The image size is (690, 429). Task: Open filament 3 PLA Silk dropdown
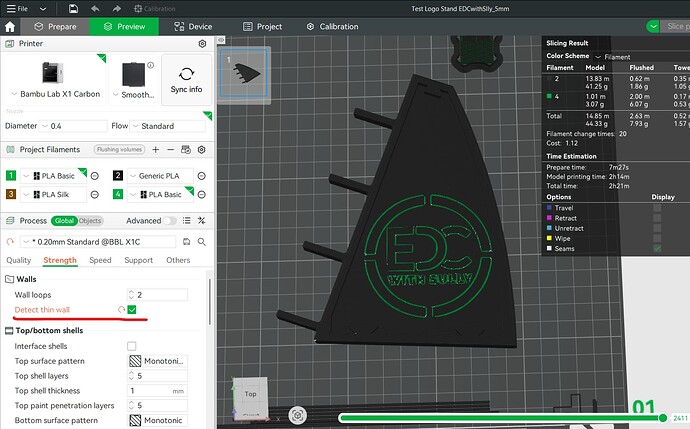coord(53,194)
